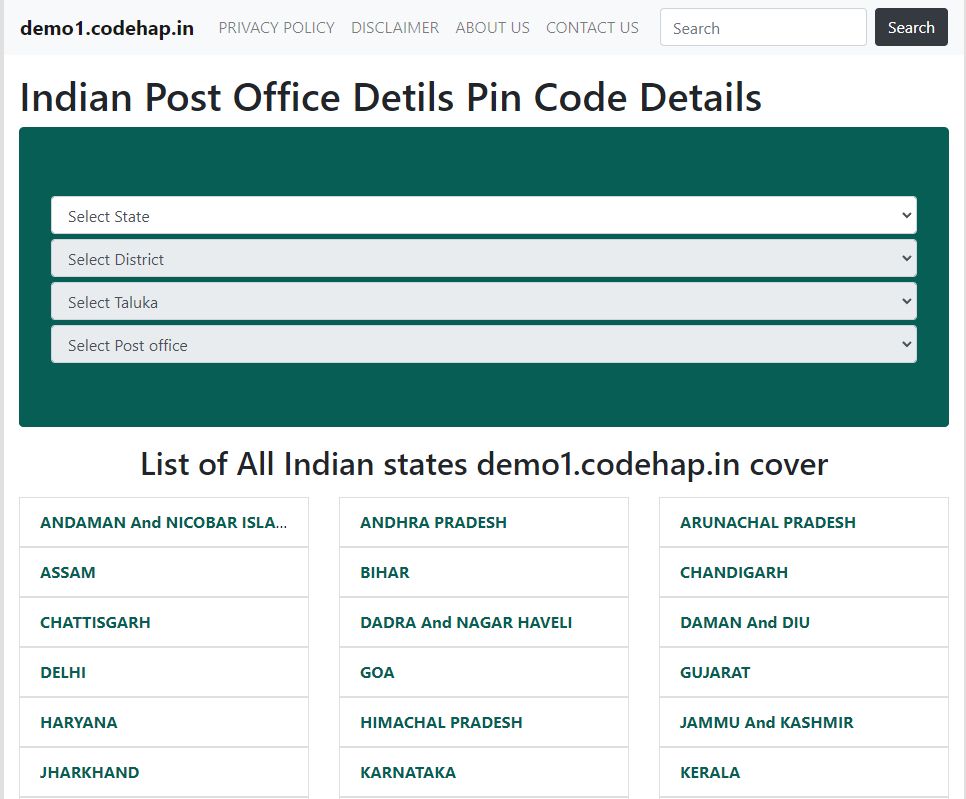Open the Andhra Pradesh state link
This screenshot has width=966, height=799.
tap(433, 522)
